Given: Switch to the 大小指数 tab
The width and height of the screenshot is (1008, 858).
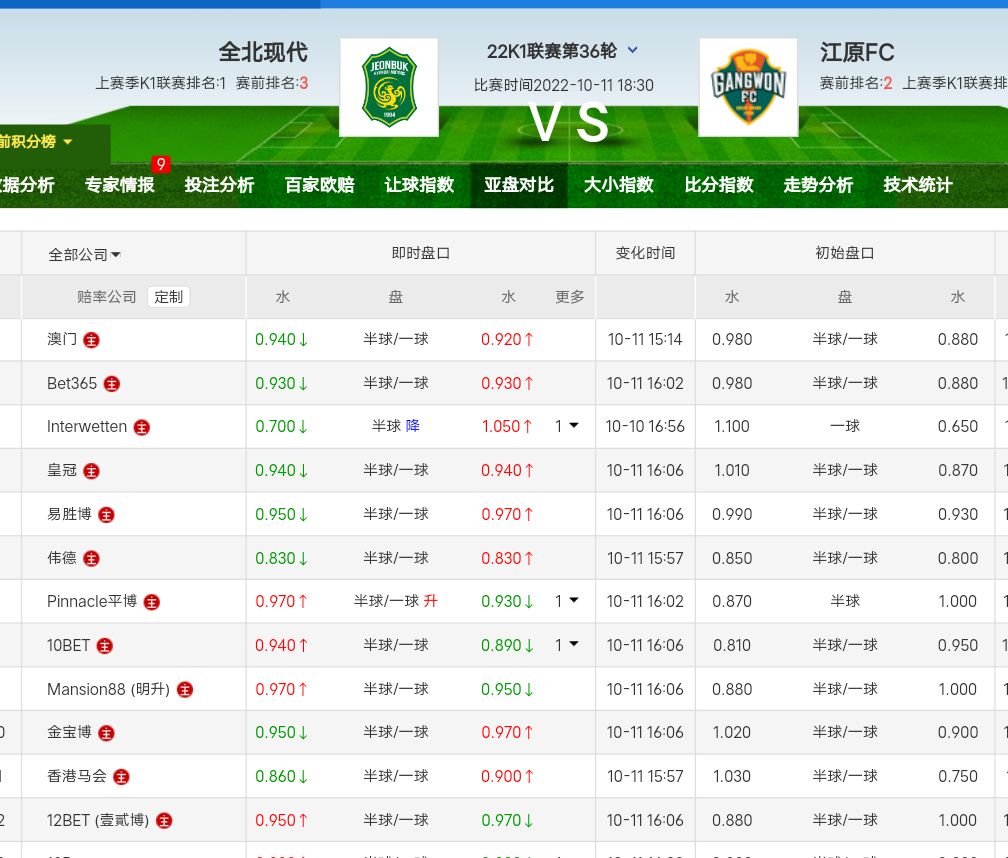Looking at the screenshot, I should pos(618,185).
